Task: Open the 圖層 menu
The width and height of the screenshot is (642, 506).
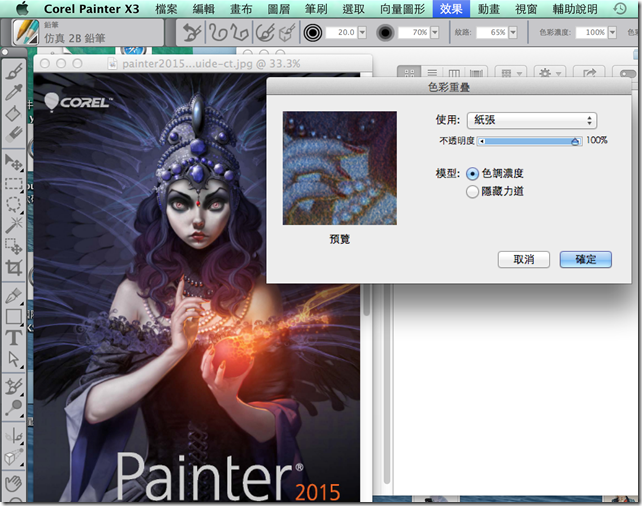Action: pos(278,9)
